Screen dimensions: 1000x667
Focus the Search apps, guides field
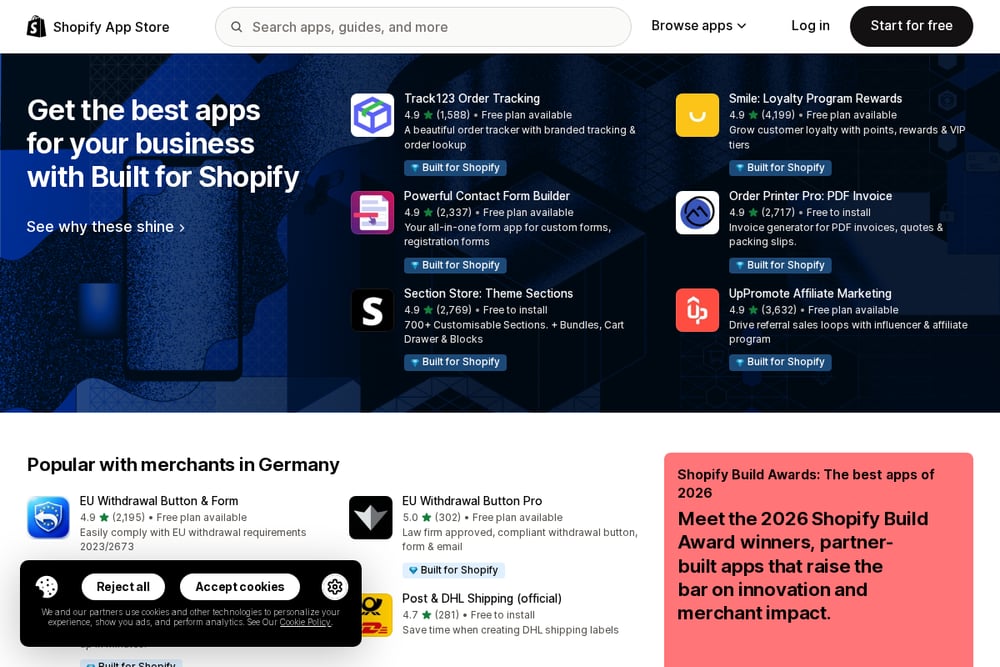click(423, 27)
